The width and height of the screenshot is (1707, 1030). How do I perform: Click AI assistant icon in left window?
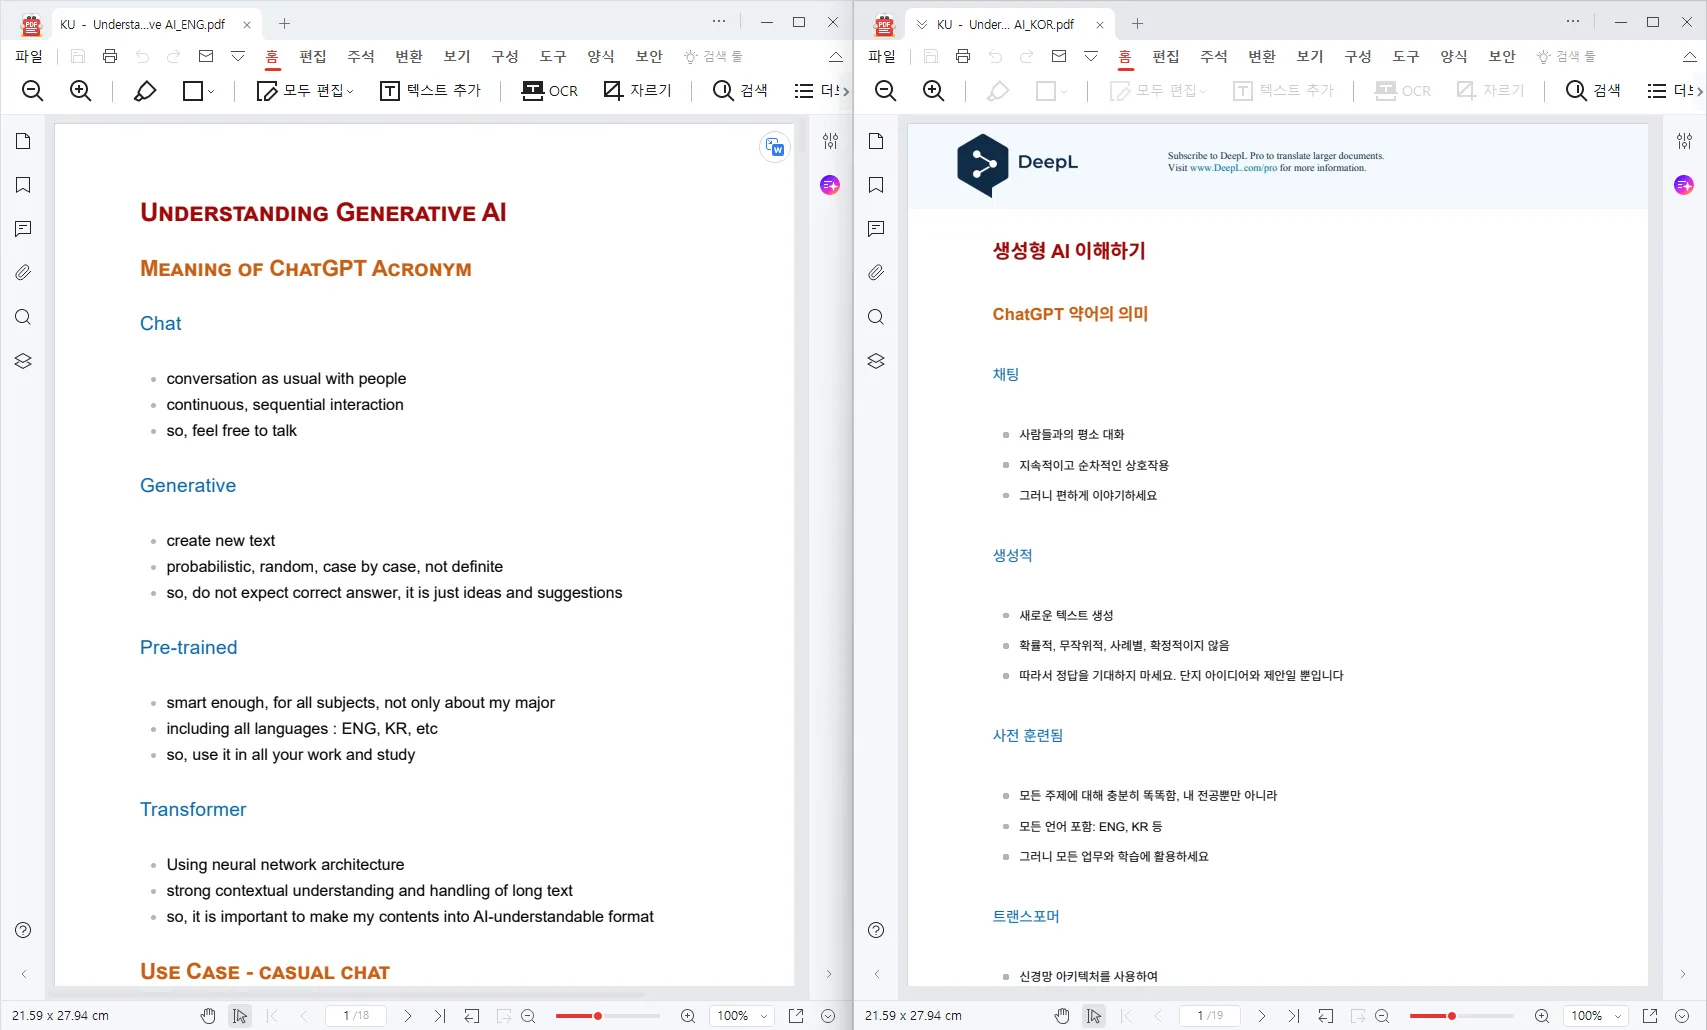coord(830,185)
